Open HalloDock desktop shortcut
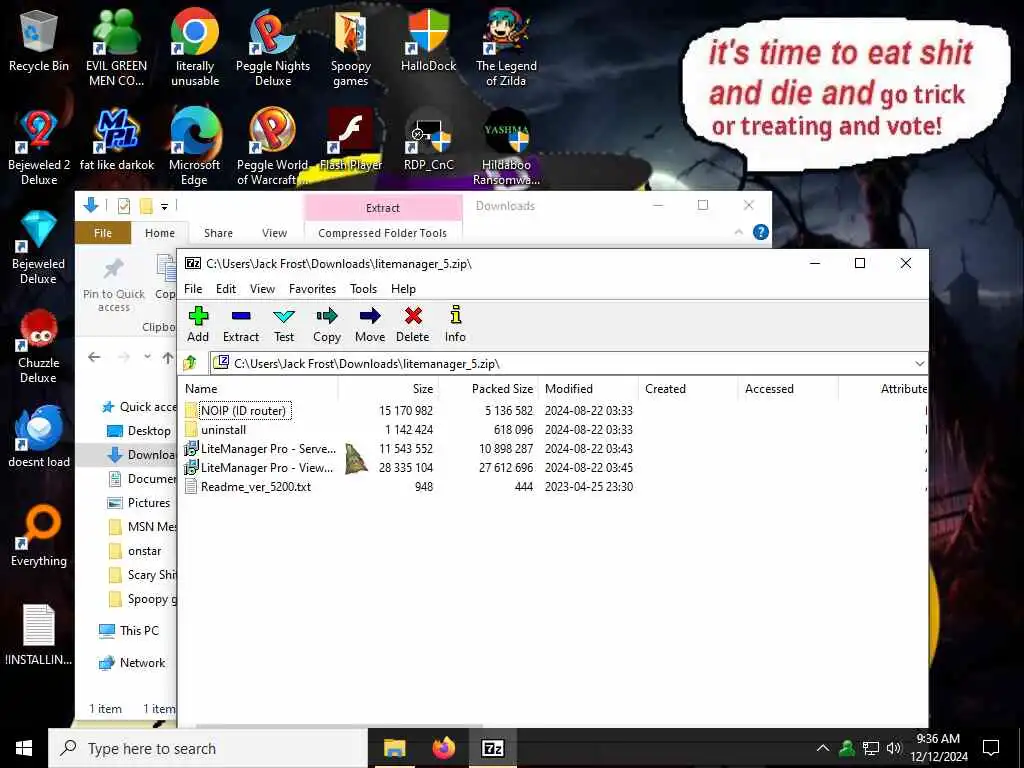1024x768 pixels. click(428, 40)
